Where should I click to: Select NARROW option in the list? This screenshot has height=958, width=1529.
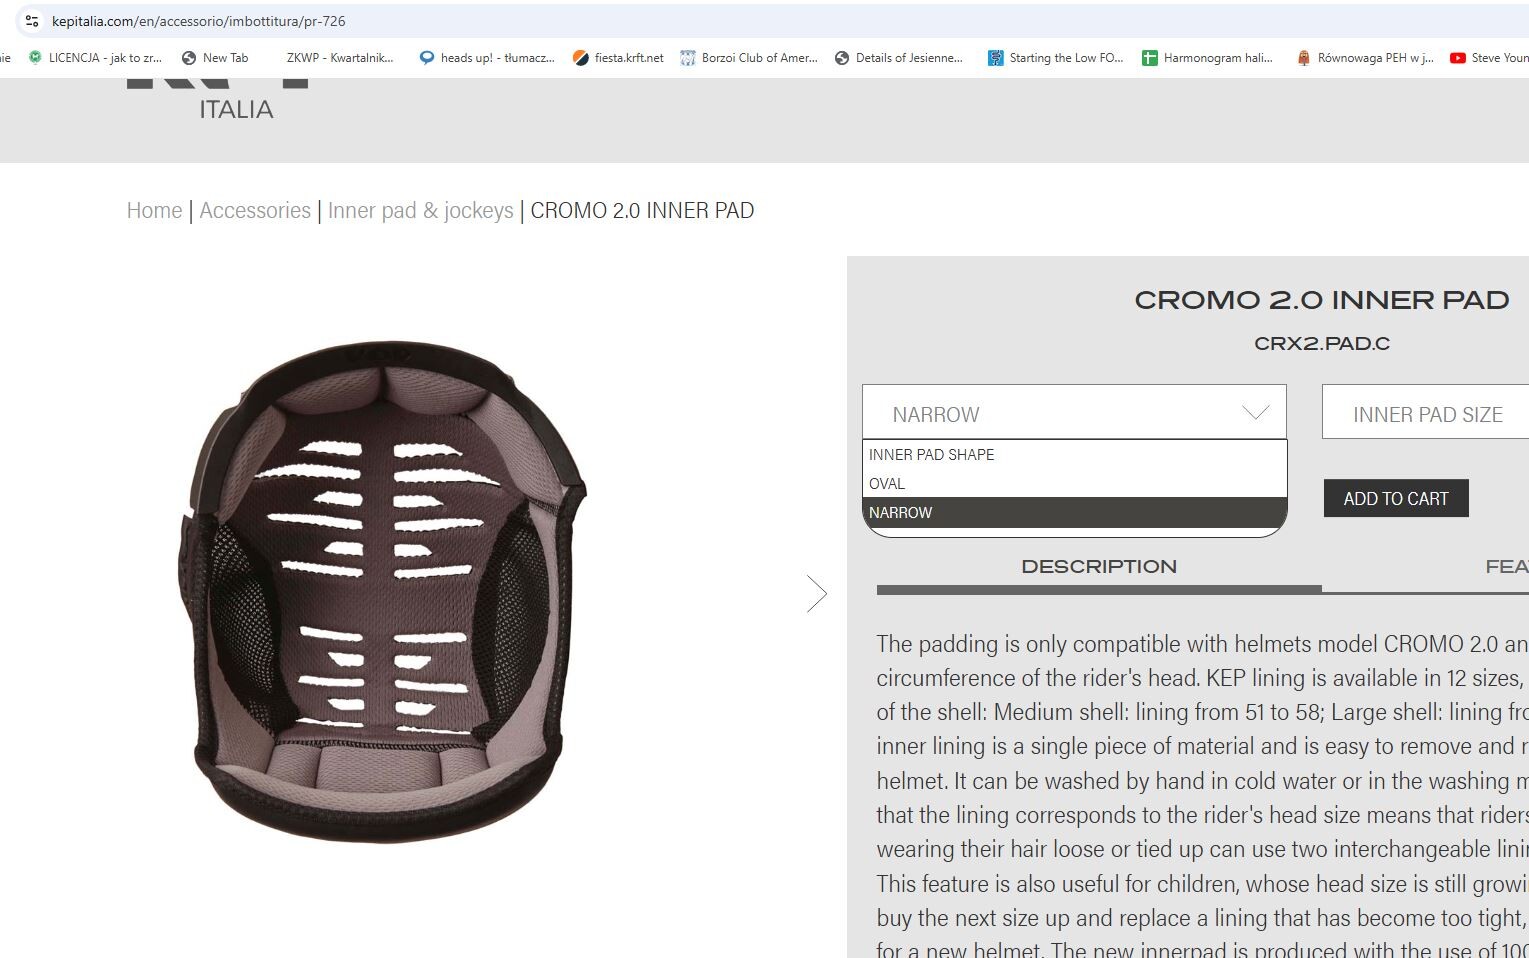1074,512
